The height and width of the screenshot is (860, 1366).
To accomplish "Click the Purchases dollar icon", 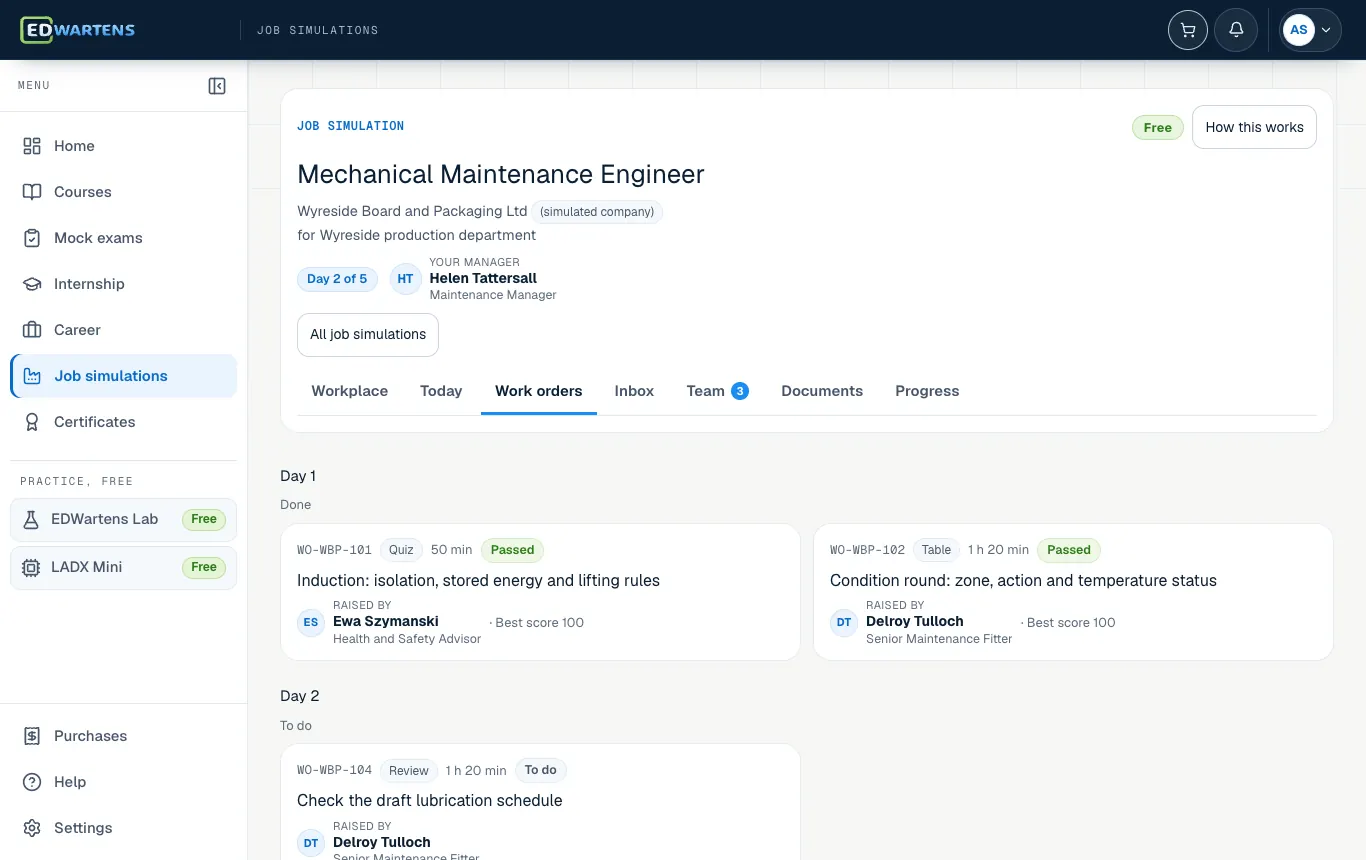I will click(32, 736).
